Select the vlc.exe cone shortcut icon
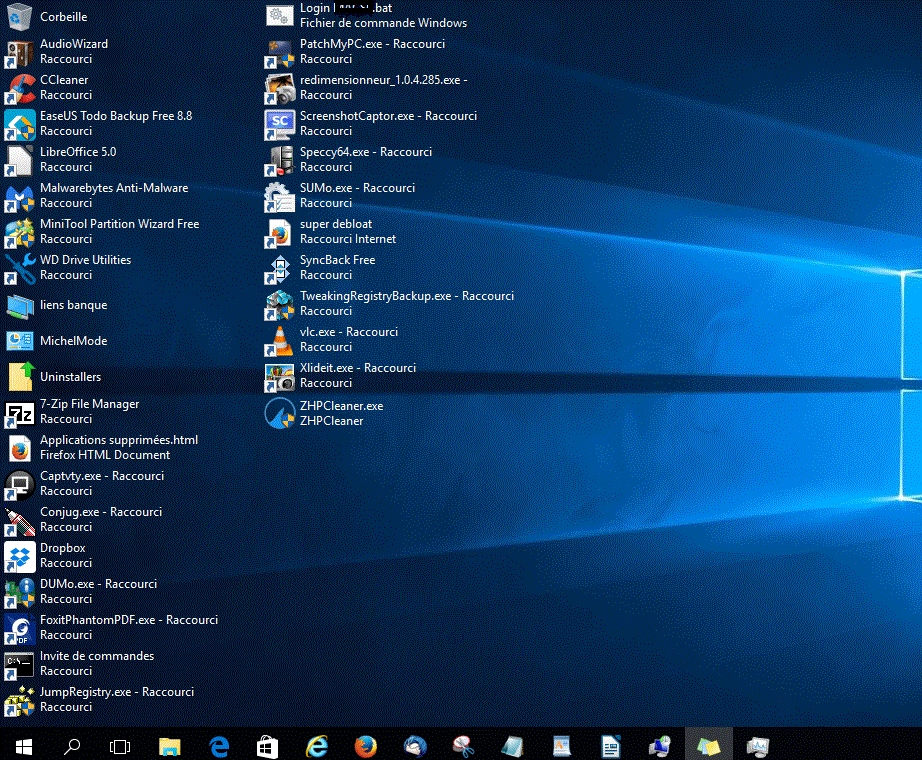Image resolution: width=922 pixels, height=760 pixels. pyautogui.click(x=279, y=339)
